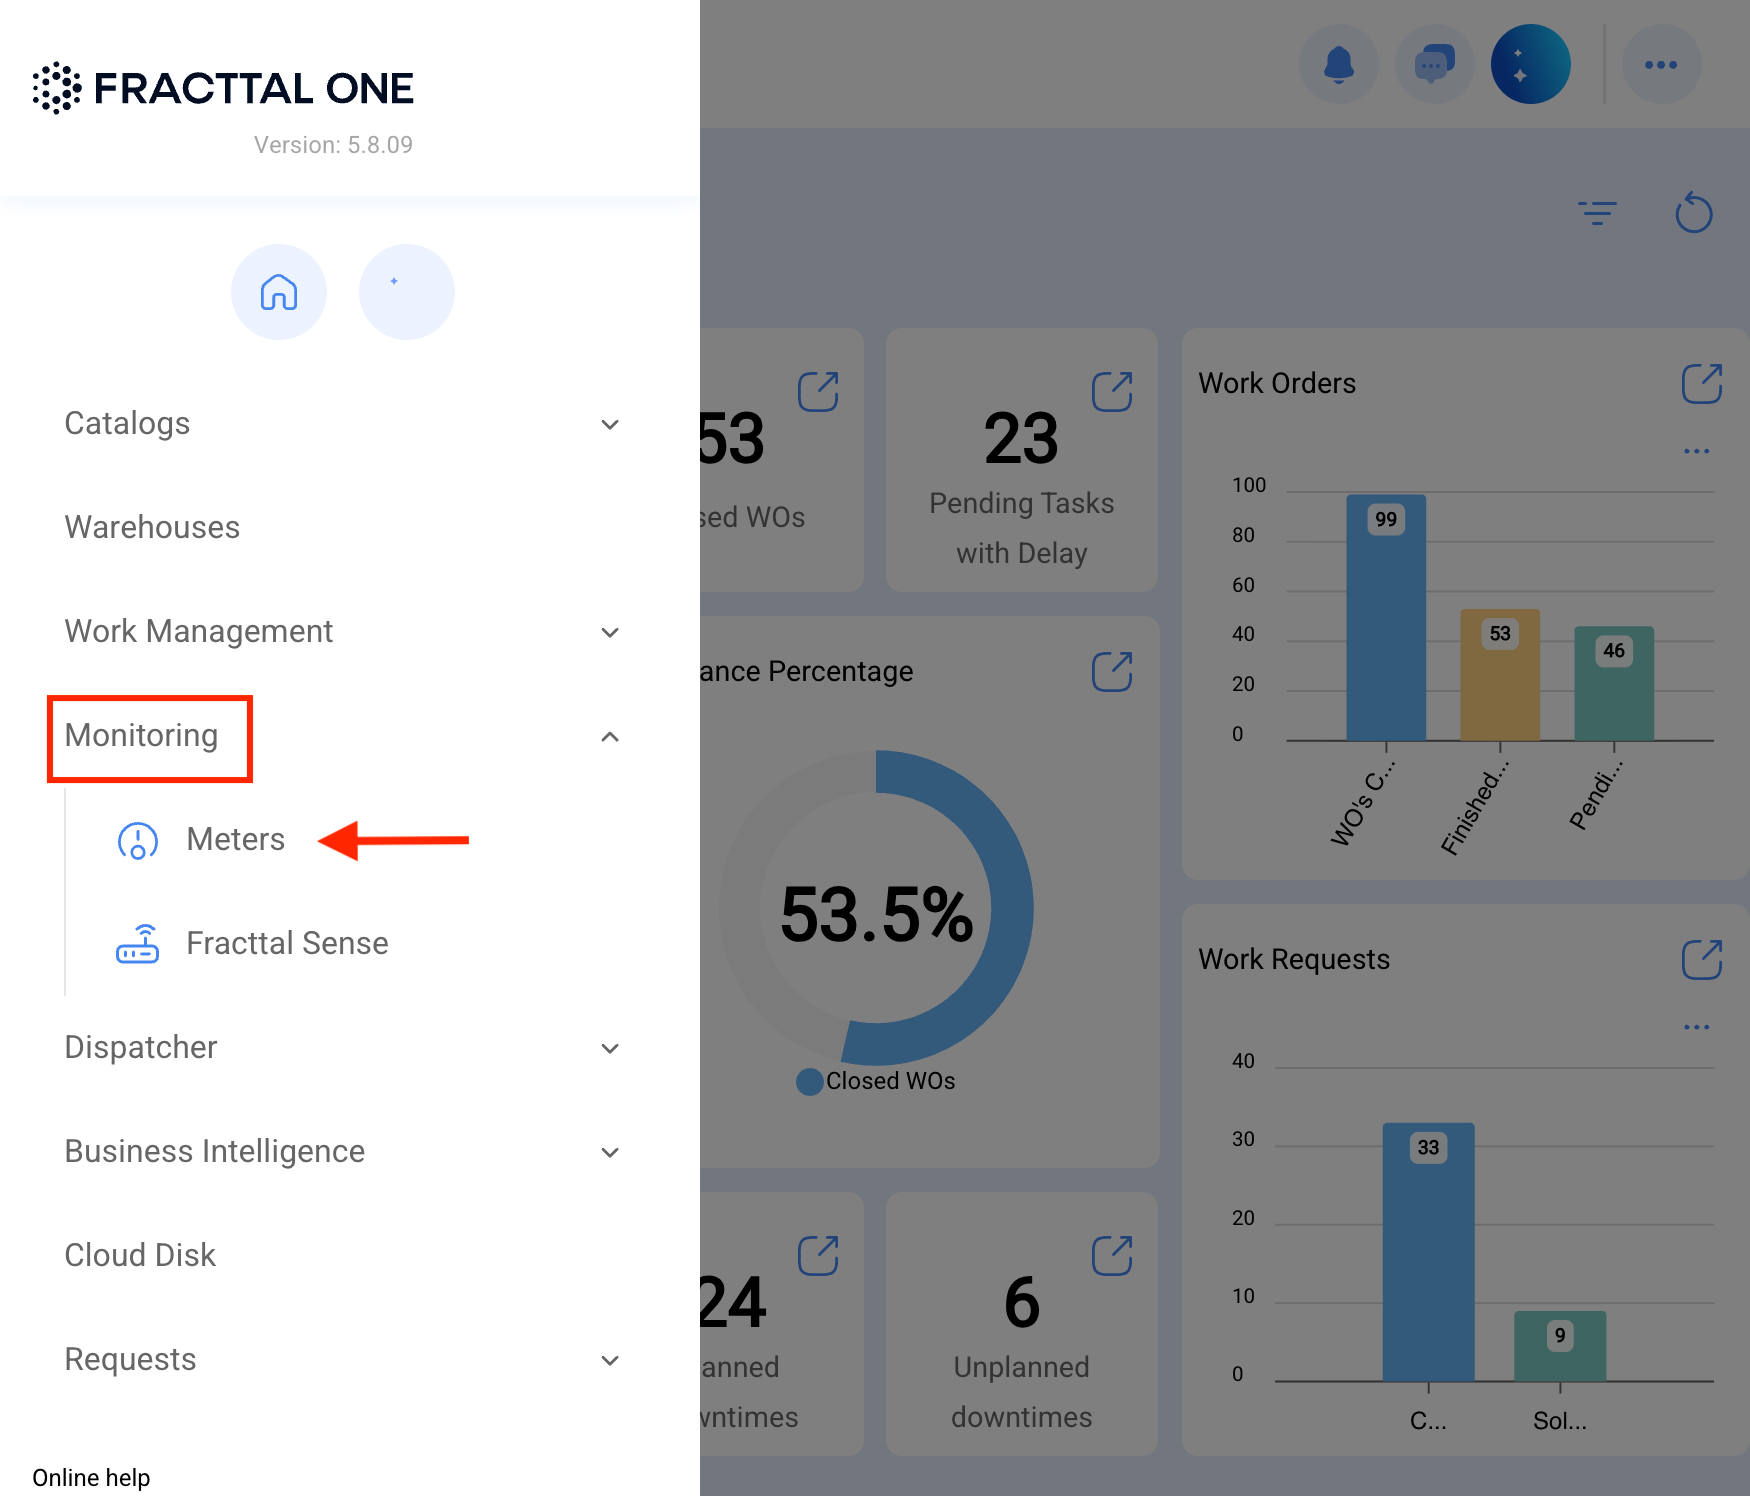The width and height of the screenshot is (1750, 1496).
Task: Open the Warehouses section
Action: (x=153, y=527)
